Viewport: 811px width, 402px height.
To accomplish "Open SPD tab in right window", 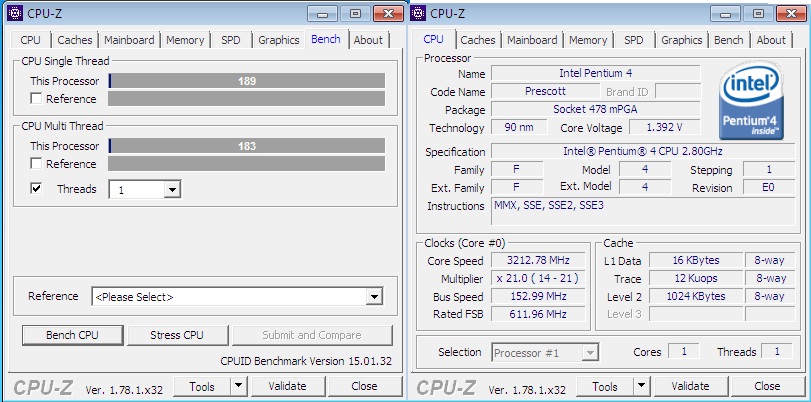I will click(x=634, y=40).
